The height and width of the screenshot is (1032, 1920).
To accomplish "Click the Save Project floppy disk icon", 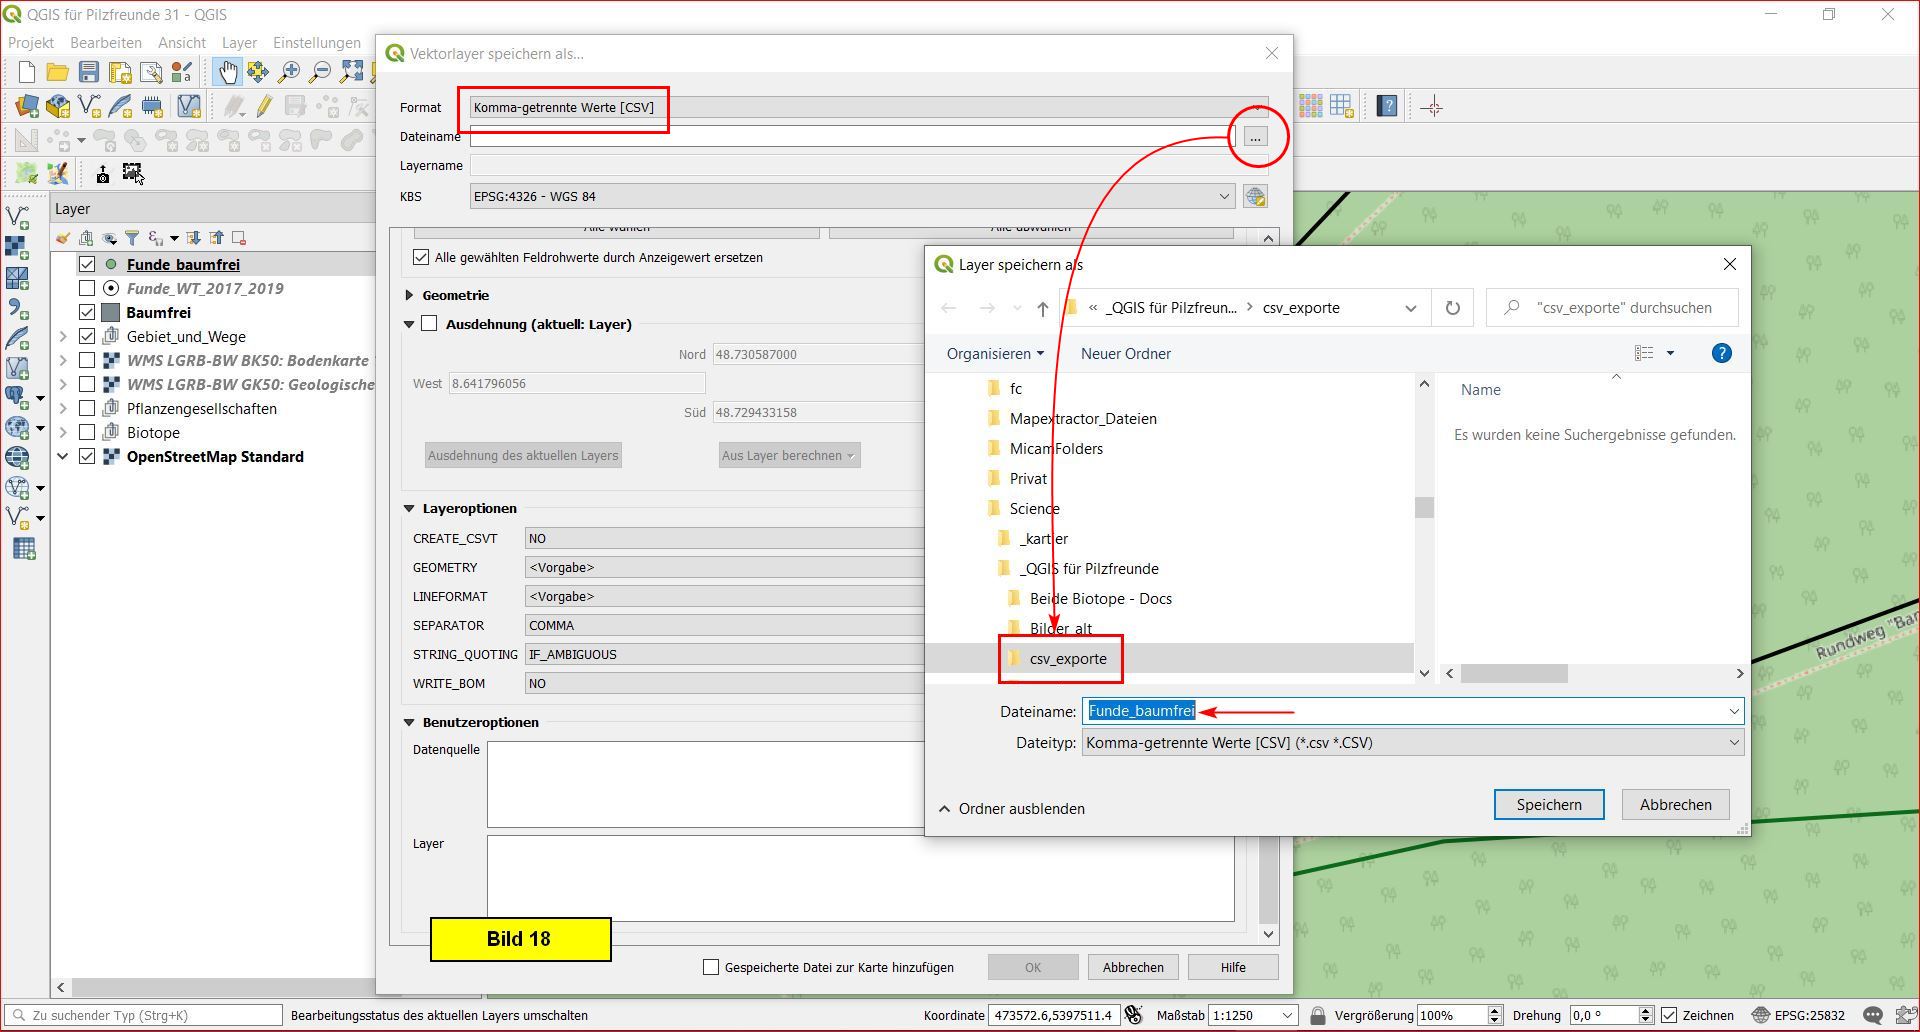I will (x=89, y=72).
